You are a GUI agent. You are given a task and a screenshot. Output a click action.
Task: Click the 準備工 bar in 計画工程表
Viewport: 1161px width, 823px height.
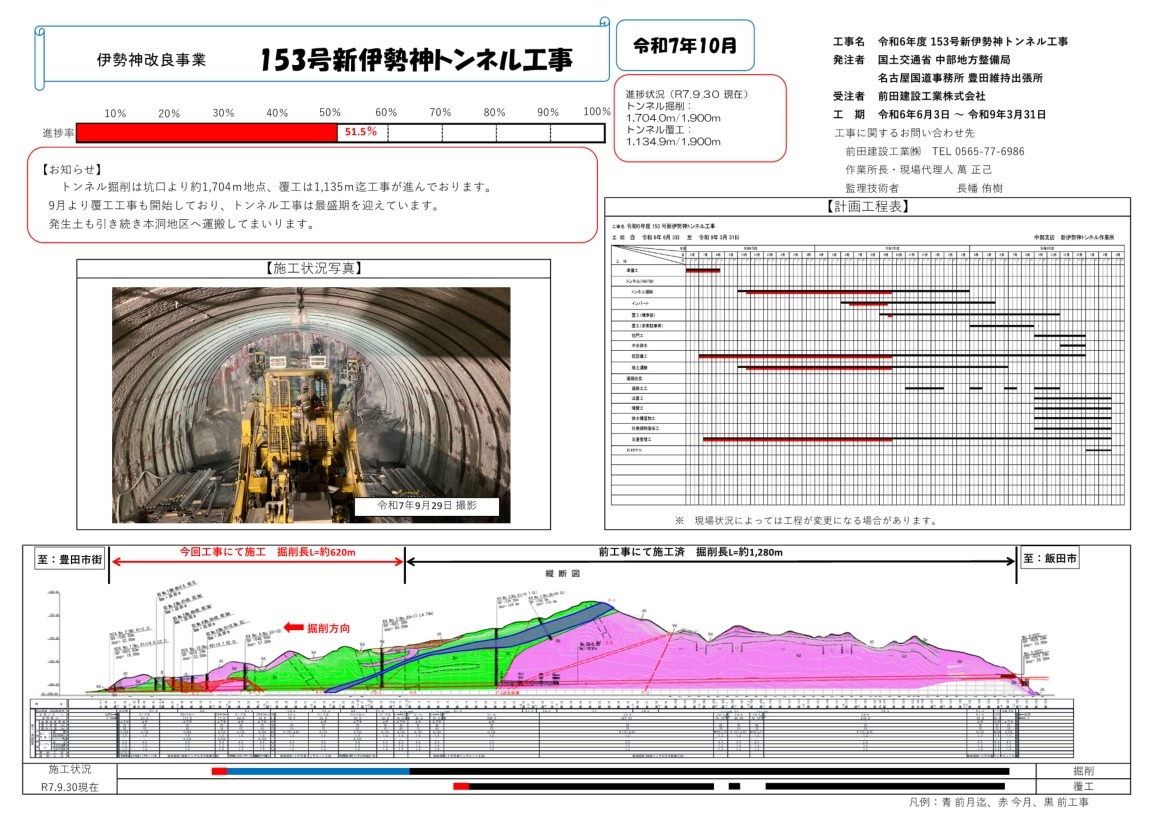pyautogui.click(x=703, y=271)
